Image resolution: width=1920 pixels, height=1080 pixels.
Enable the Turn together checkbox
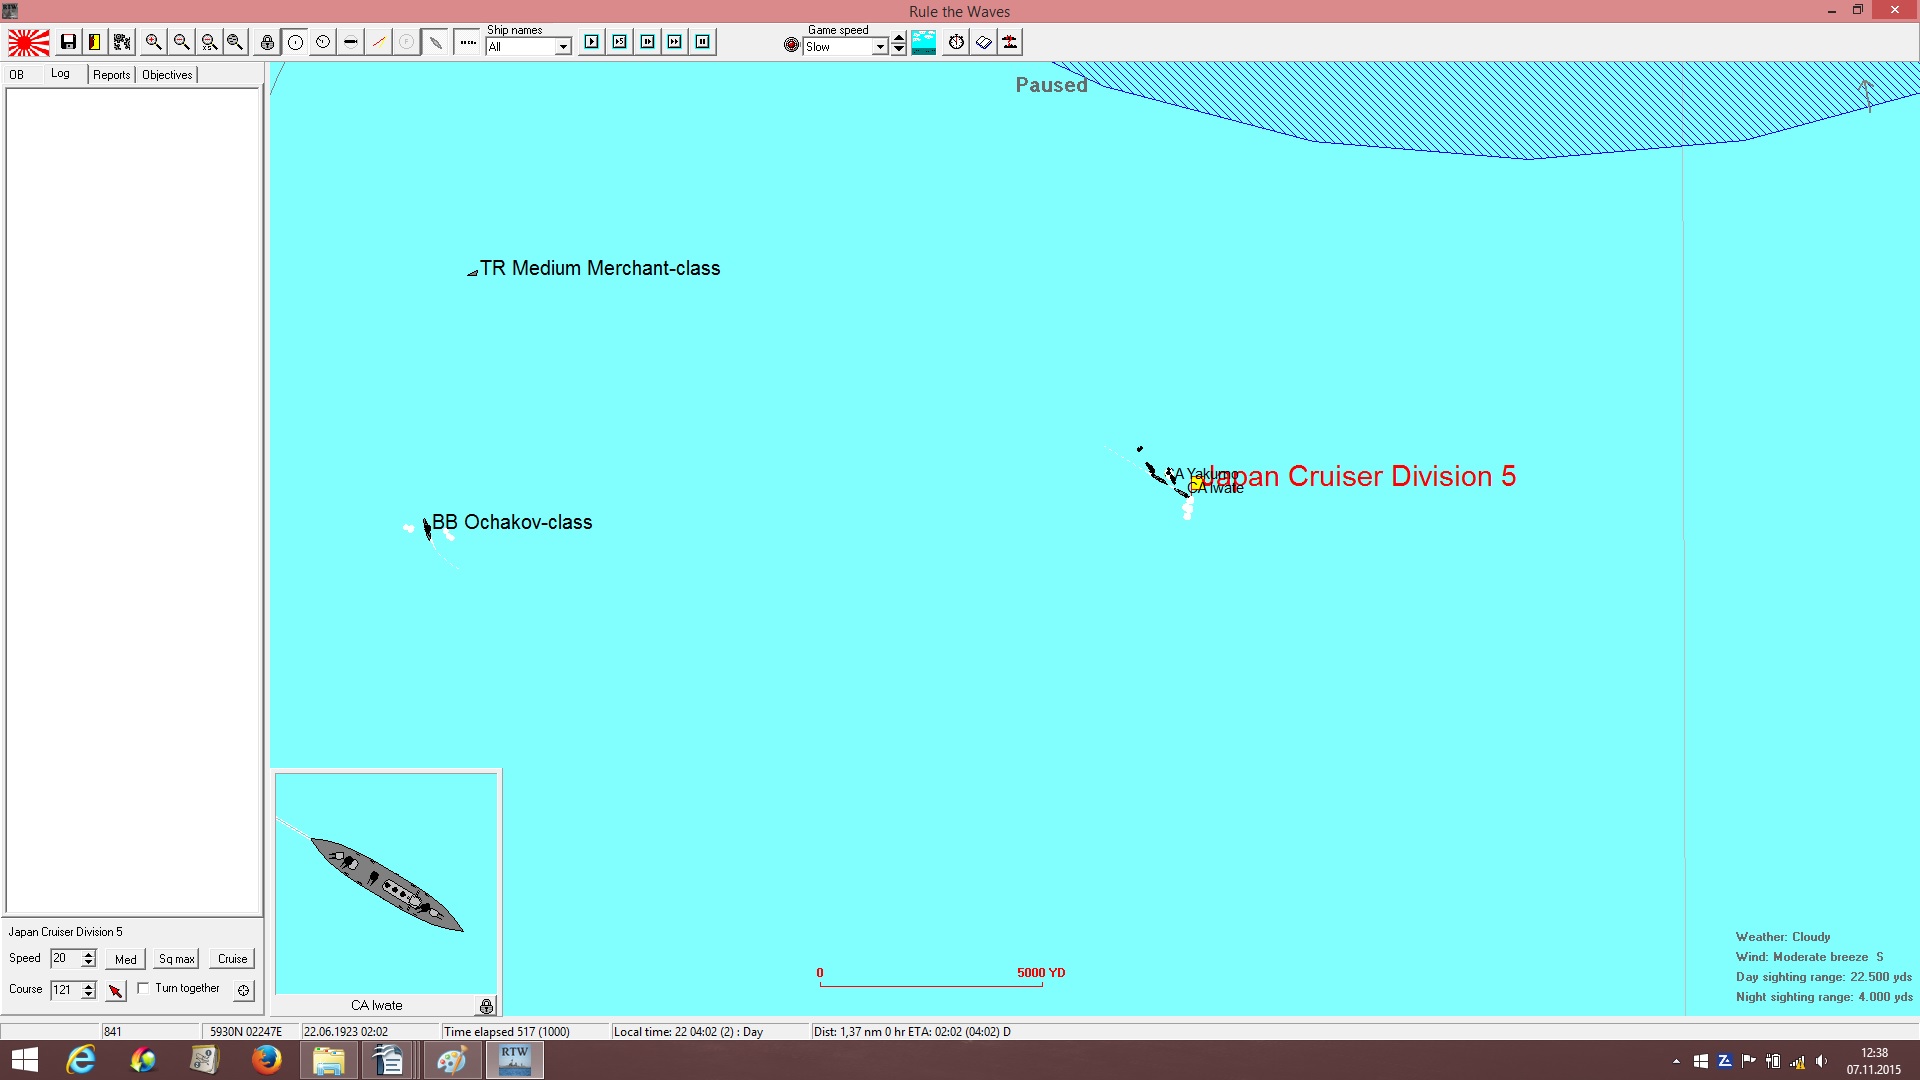coord(143,988)
